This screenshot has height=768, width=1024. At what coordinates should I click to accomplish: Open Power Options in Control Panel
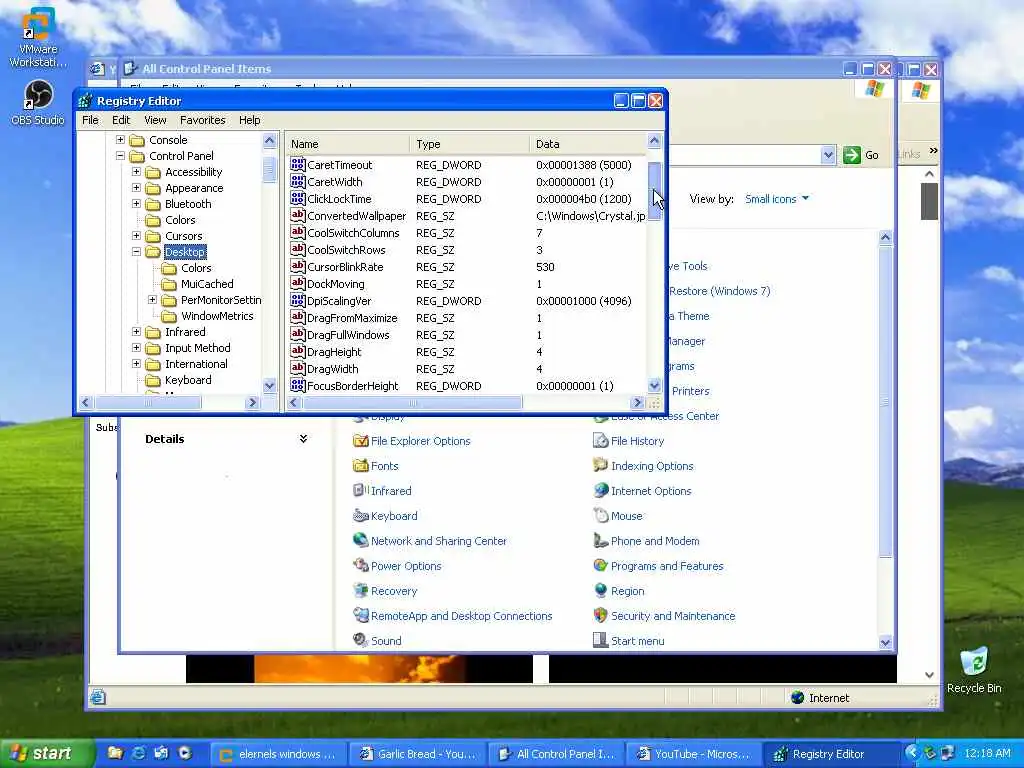point(397,566)
